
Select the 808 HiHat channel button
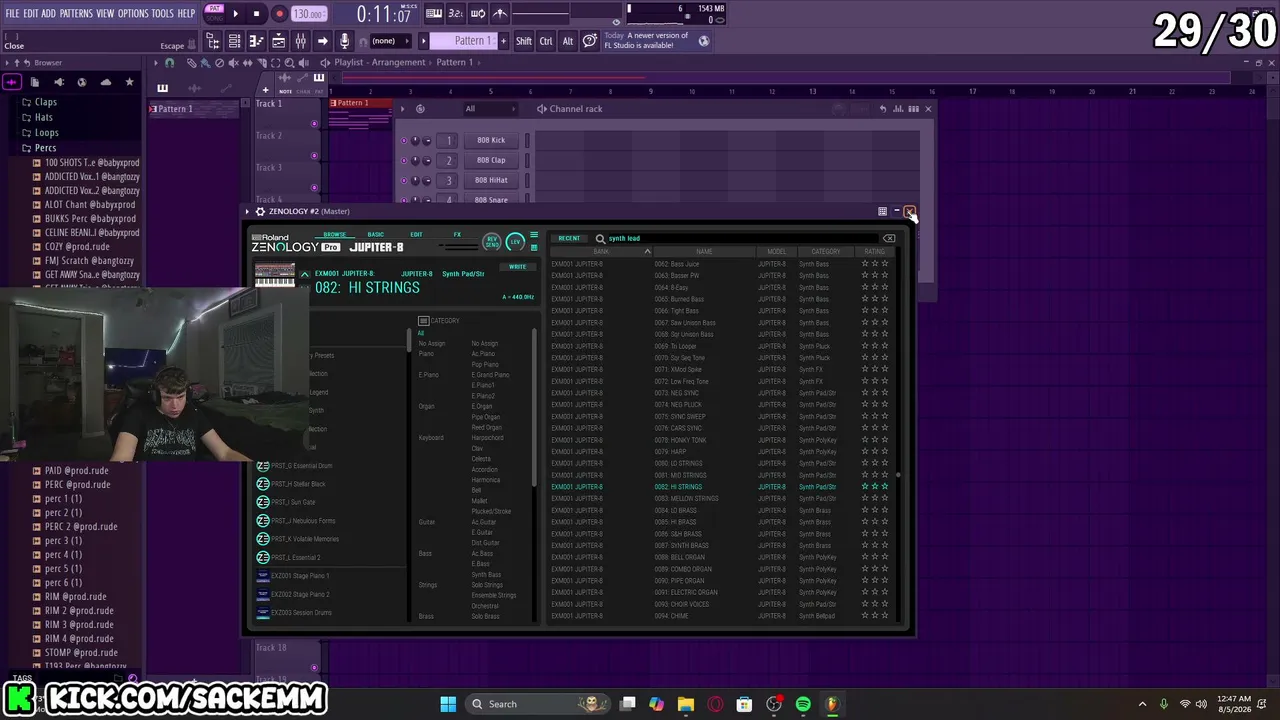click(491, 180)
